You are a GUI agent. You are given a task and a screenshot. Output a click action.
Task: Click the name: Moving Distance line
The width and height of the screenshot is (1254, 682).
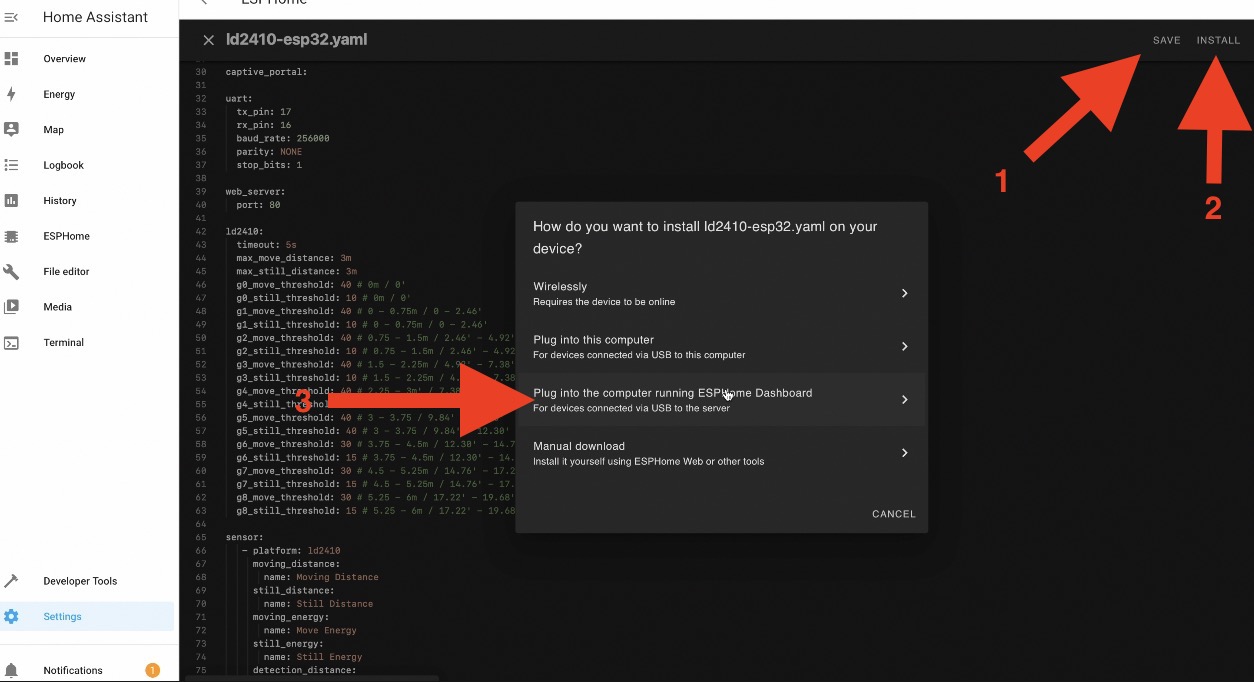point(321,577)
